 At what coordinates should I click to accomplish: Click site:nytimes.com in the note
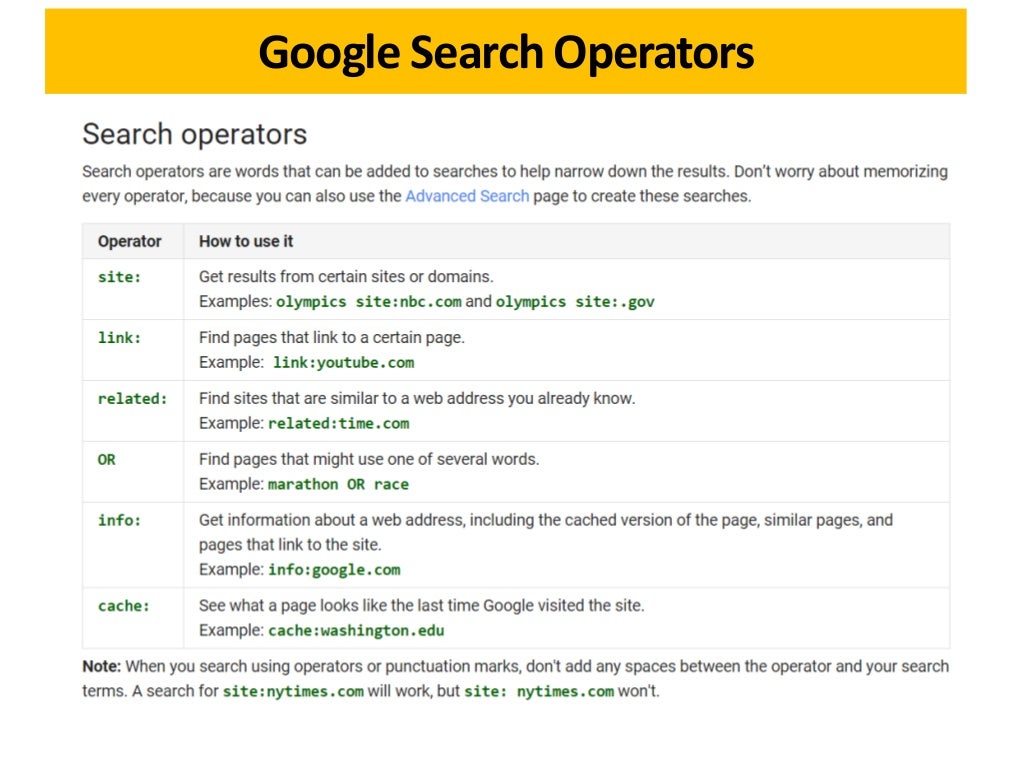(x=293, y=692)
